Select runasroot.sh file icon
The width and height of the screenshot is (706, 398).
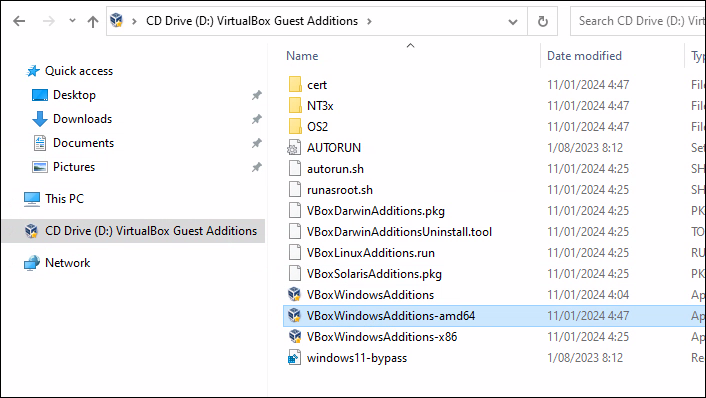294,190
